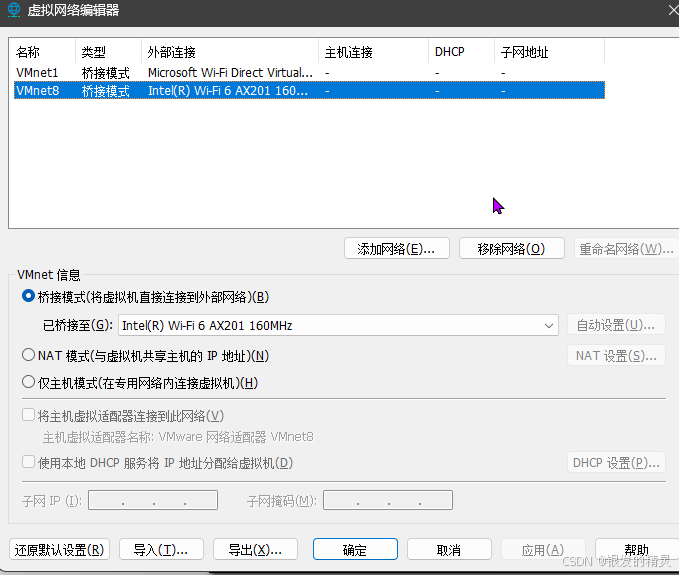679x575 pixels.
Task: Click the 自动设置(U)... button
Action: click(x=616, y=325)
